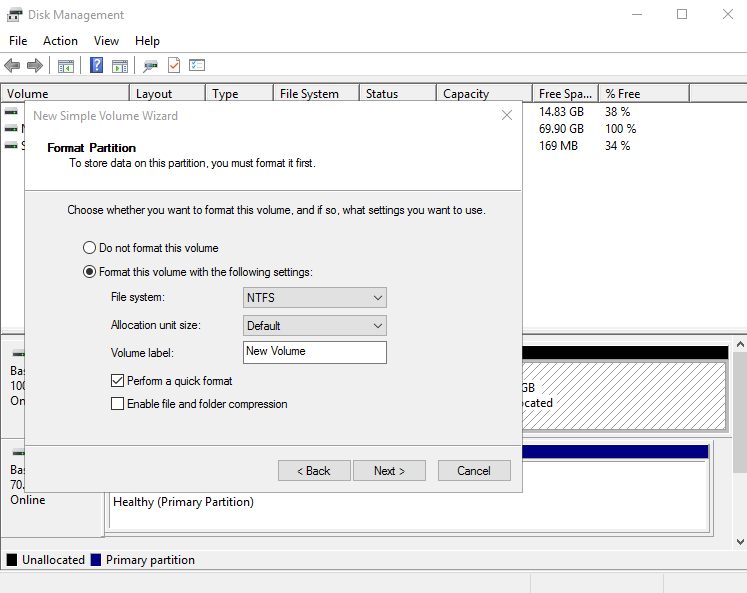Open the File system NTFS dropdown
Image resolution: width=747 pixels, height=593 pixels.
pyautogui.click(x=315, y=298)
